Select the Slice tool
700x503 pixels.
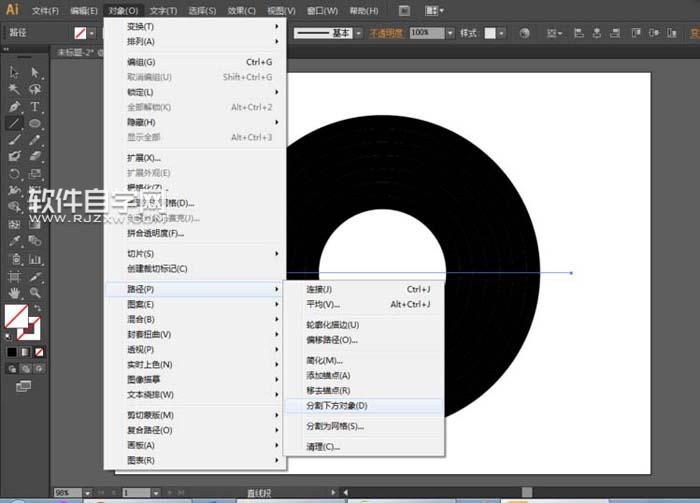pyautogui.click(x=35, y=277)
